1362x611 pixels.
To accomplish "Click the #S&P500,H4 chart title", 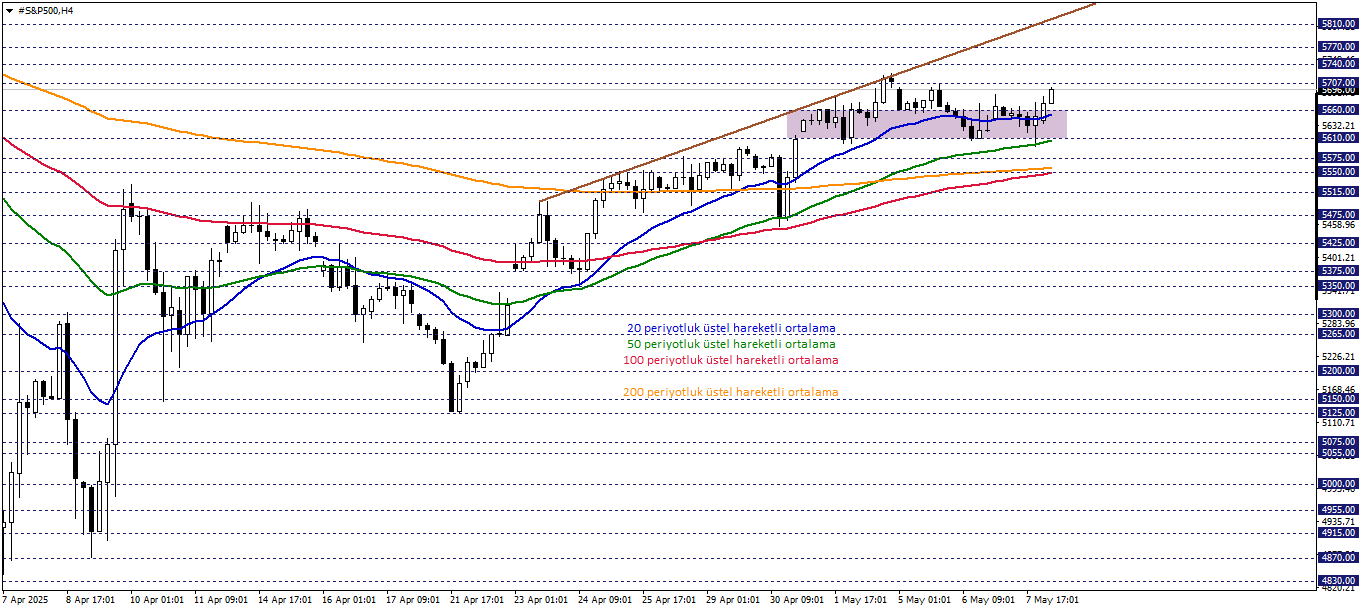I will [46, 10].
